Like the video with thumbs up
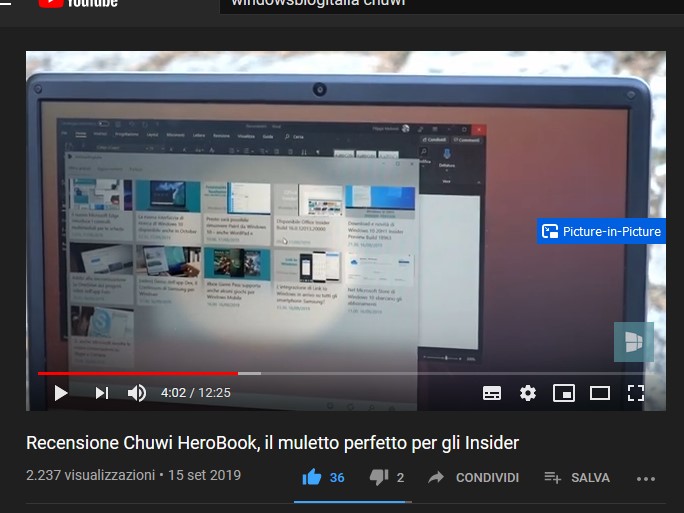This screenshot has height=513, width=684. [x=311, y=477]
